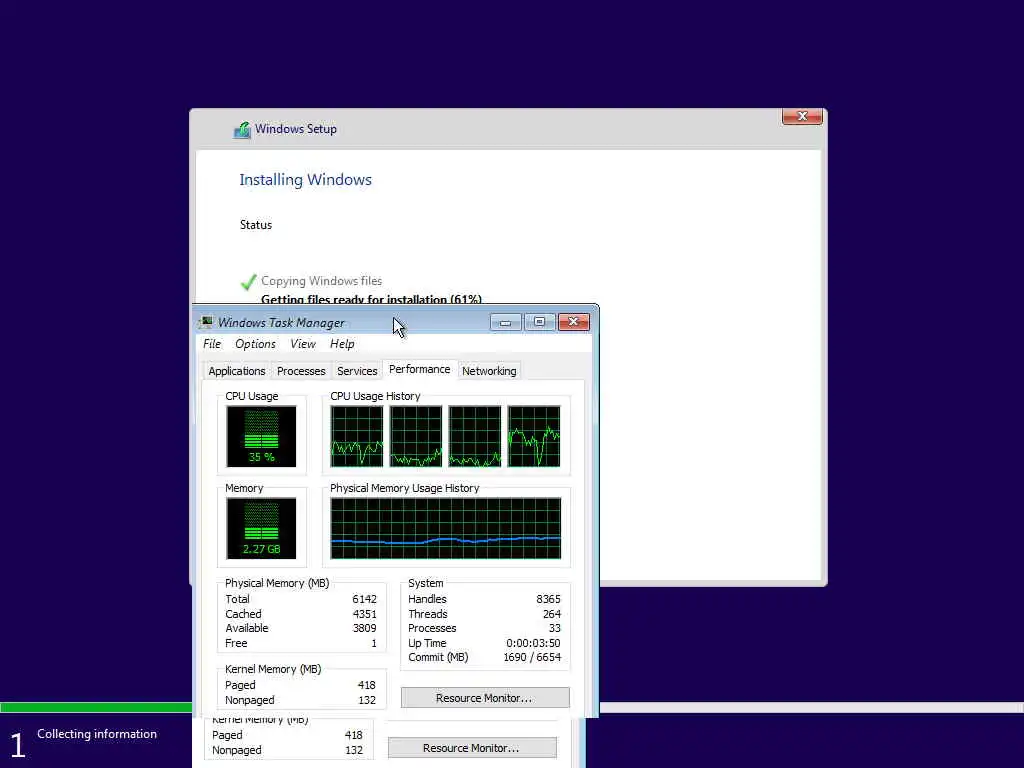Click the Commit value 1690 / 6654

pos(532,657)
